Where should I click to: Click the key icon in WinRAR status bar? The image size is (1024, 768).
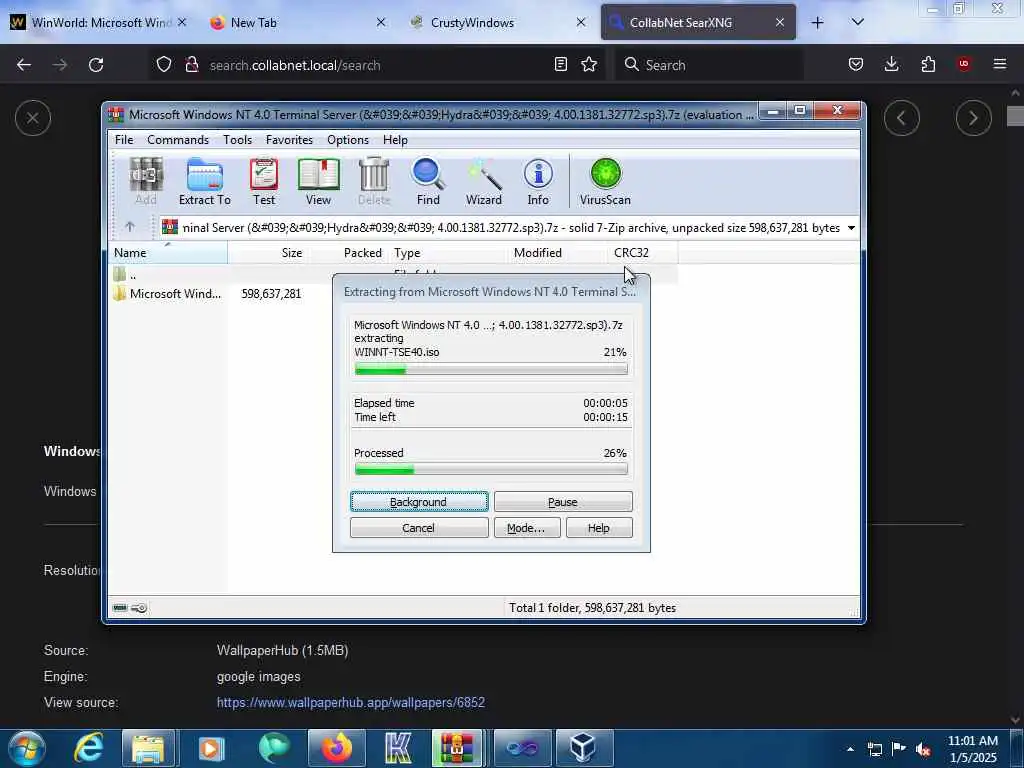coord(139,608)
